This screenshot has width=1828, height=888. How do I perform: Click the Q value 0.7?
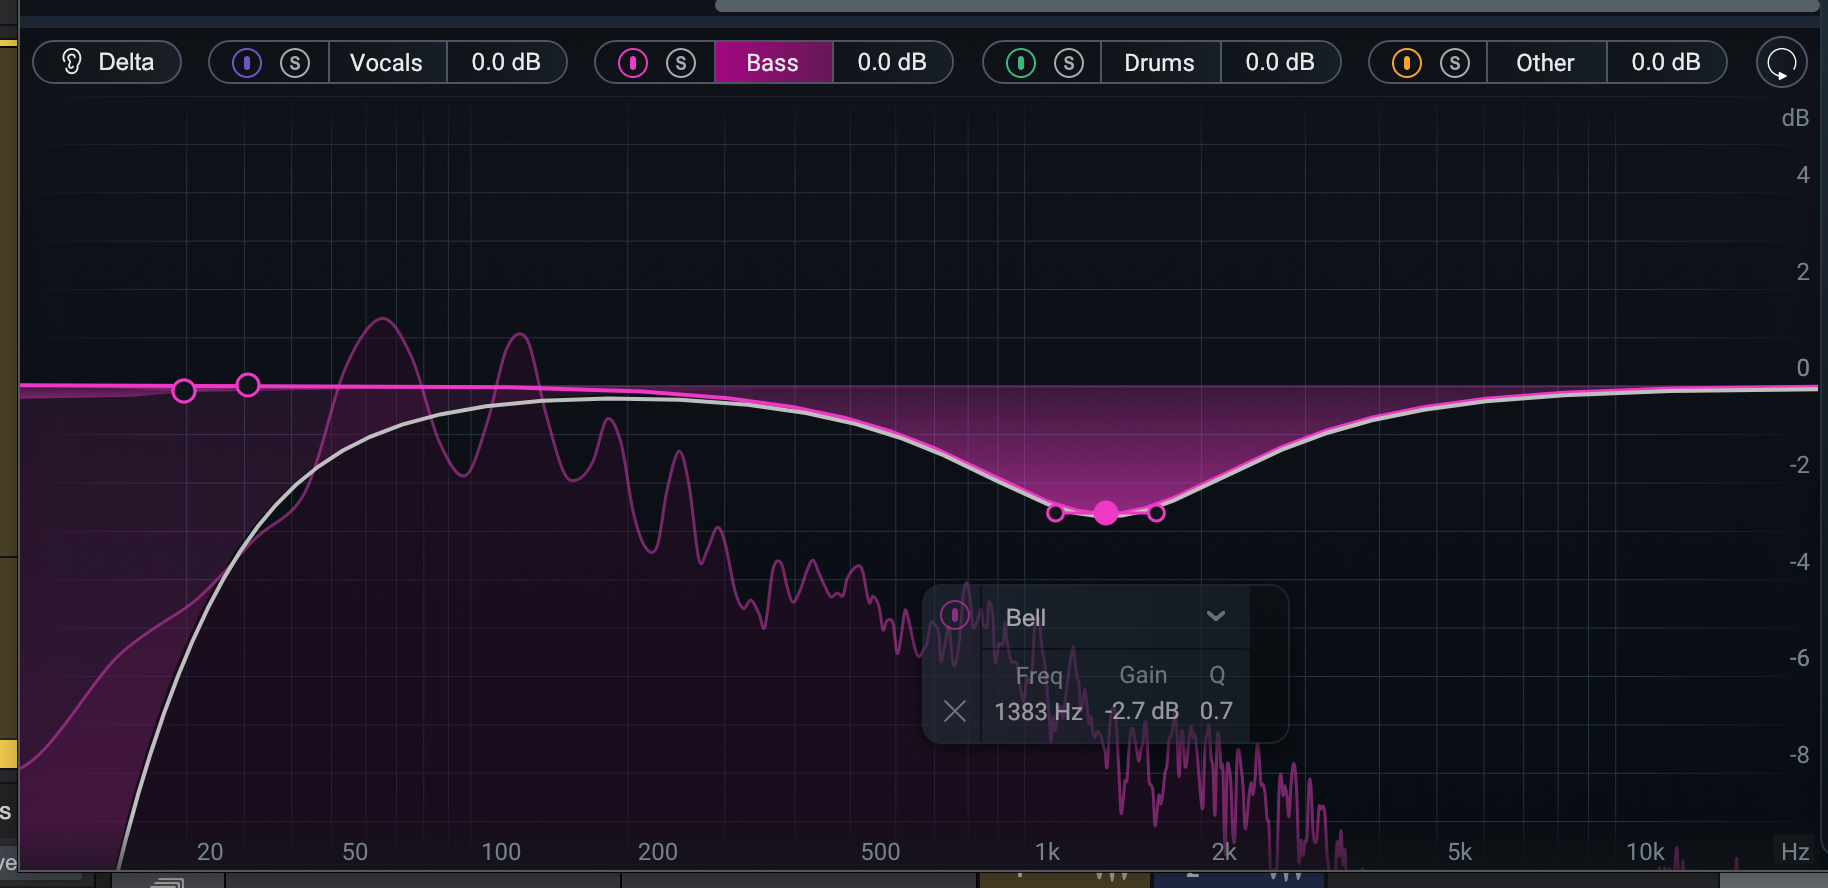(x=1216, y=711)
